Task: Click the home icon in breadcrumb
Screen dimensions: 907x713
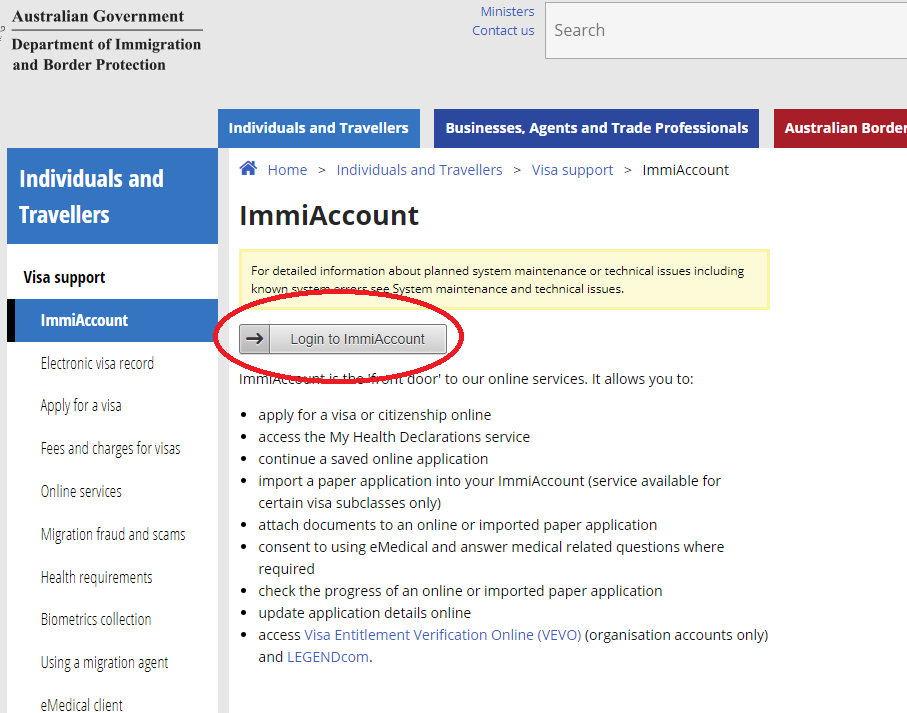Action: pos(248,168)
